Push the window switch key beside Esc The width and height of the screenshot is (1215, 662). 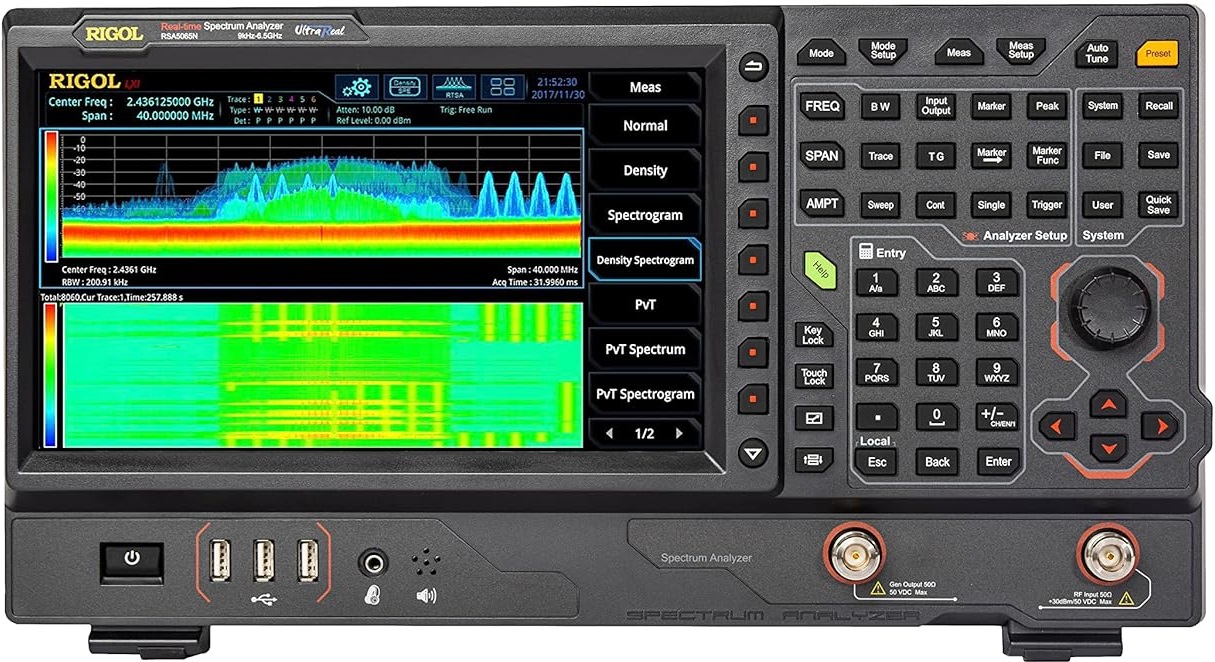point(813,460)
